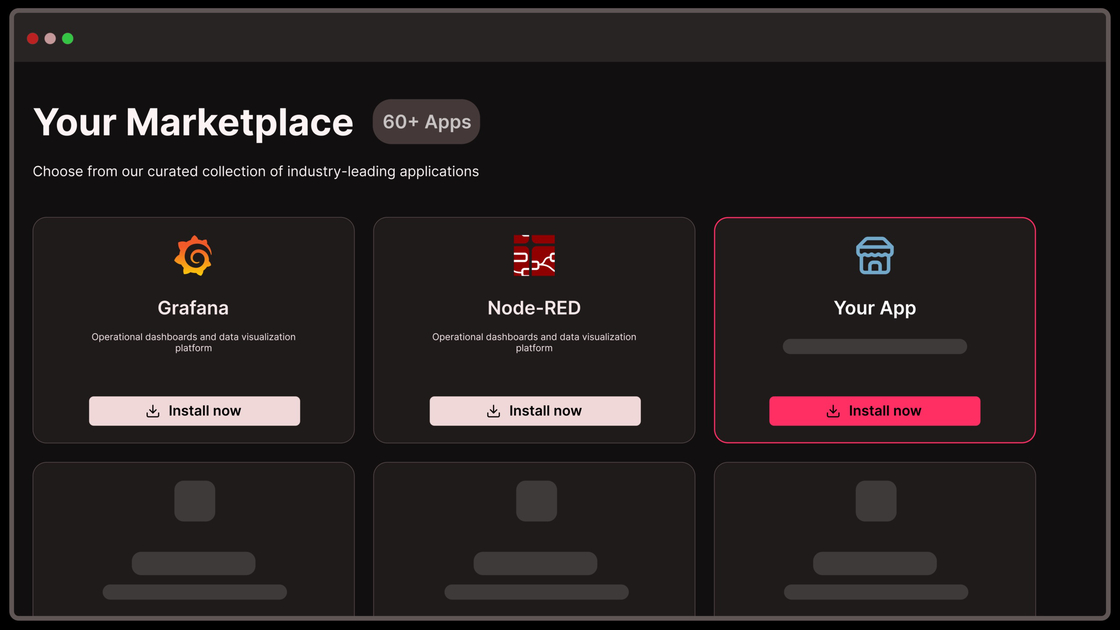Click the Your Marketplace heading
1120x630 pixels.
click(x=193, y=122)
